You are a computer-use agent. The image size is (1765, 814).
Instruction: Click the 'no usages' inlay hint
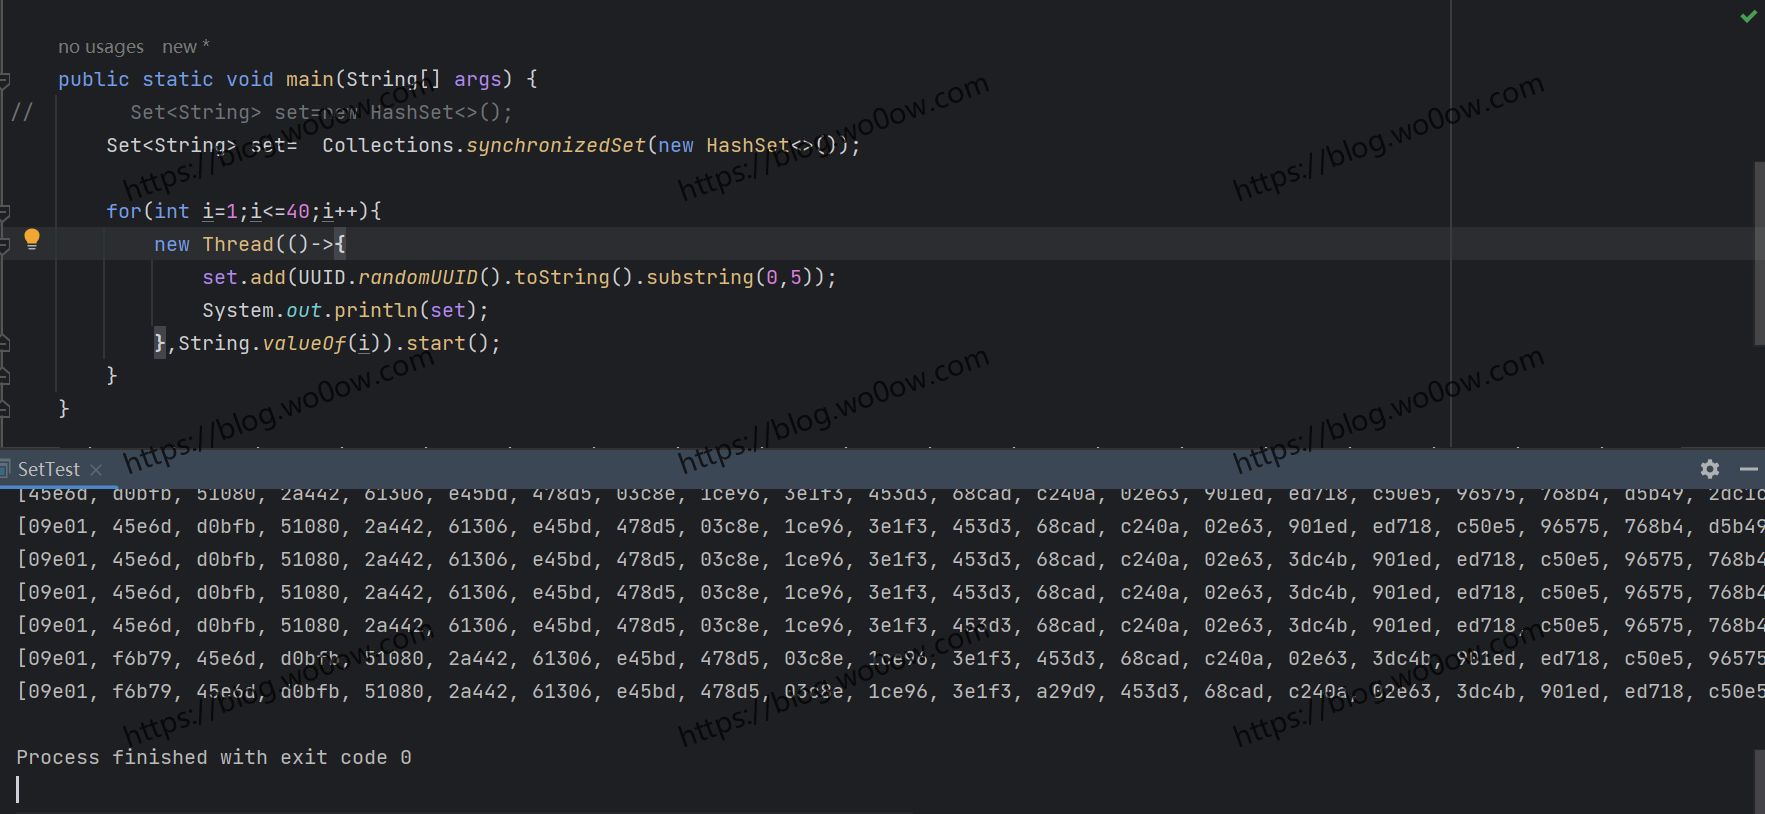[100, 47]
